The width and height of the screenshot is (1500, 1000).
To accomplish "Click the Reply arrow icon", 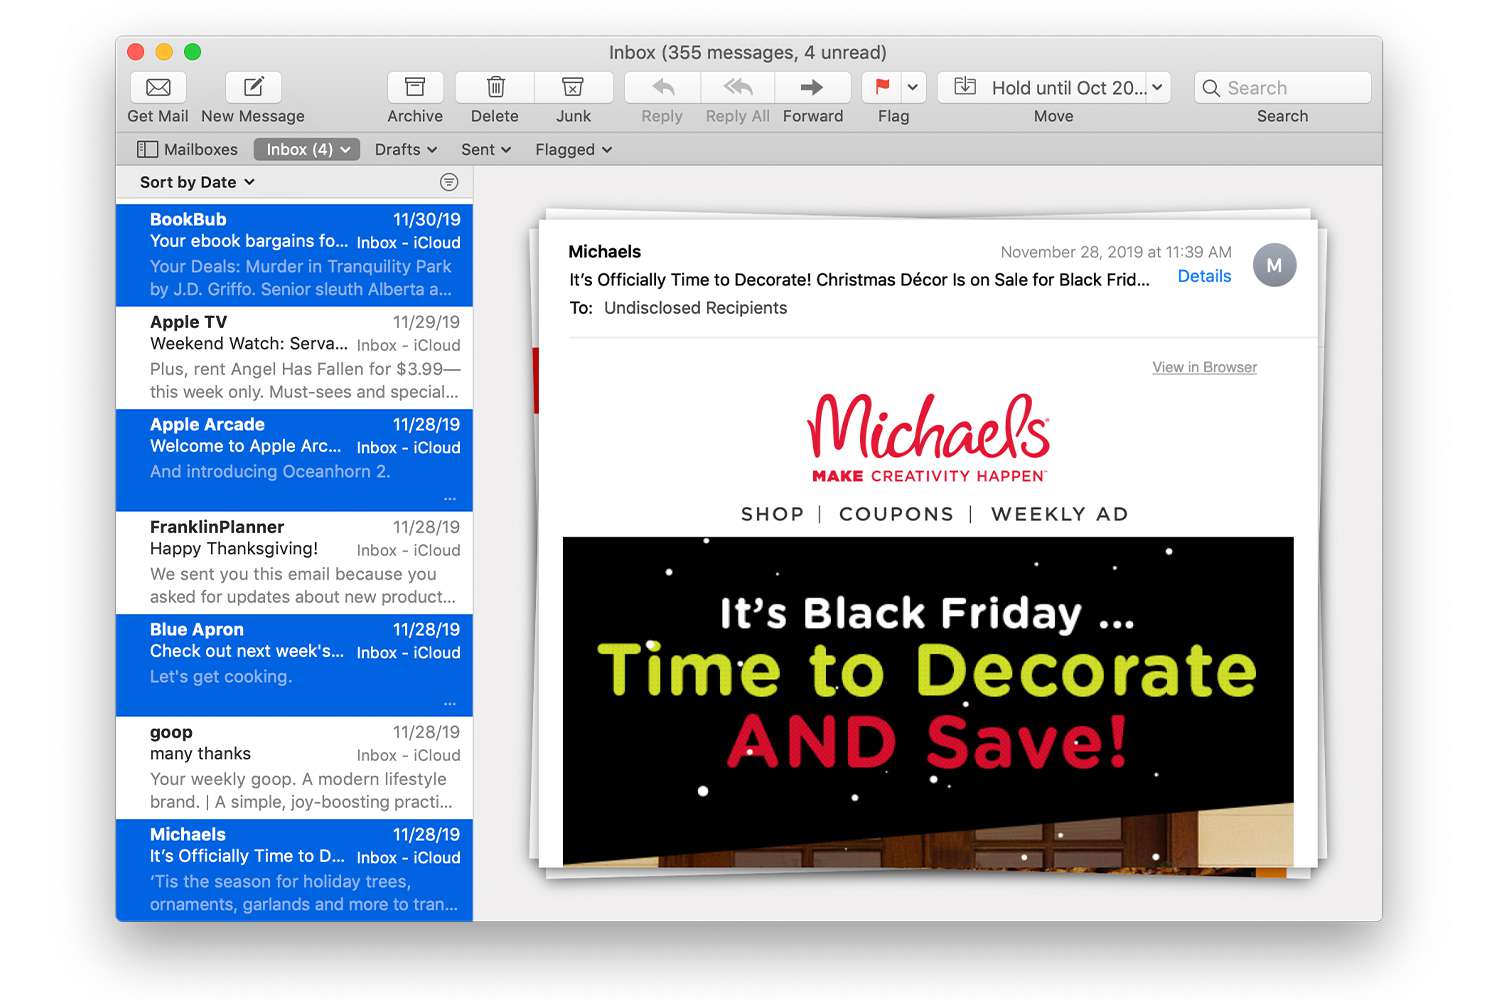I will [662, 87].
